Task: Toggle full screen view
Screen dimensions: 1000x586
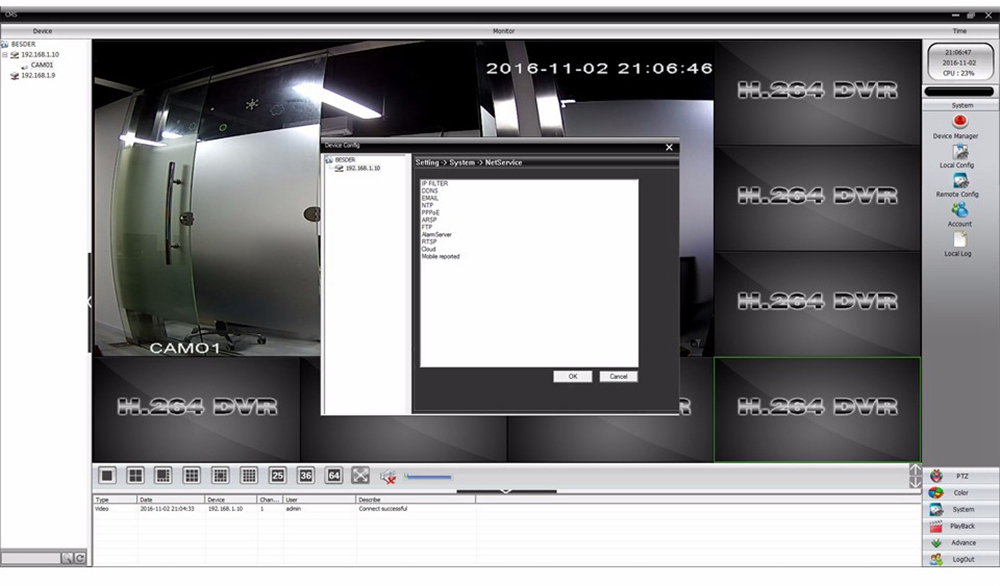Action: pos(360,475)
